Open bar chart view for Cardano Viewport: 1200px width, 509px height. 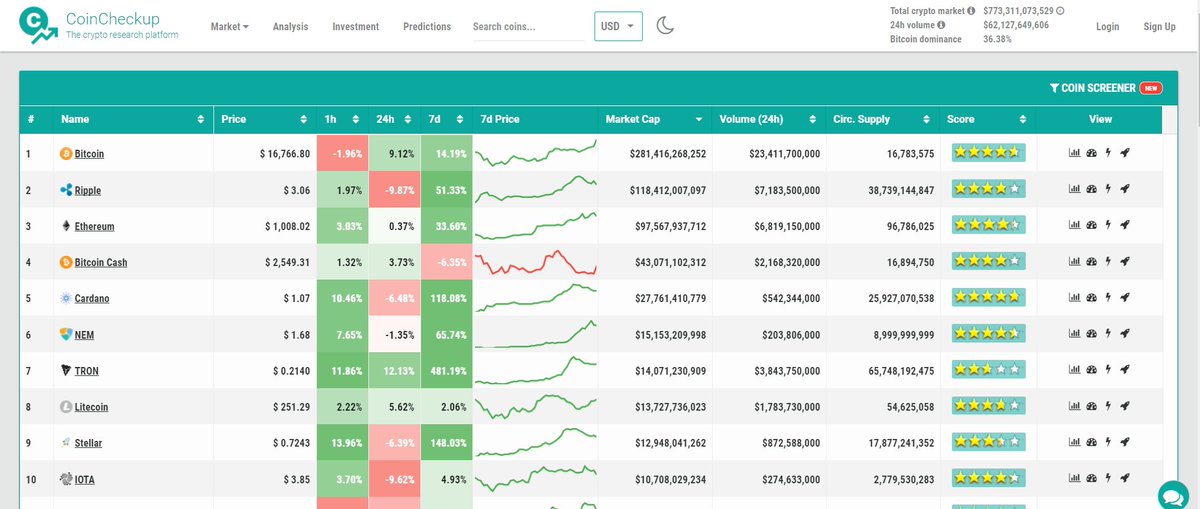[x=1075, y=298]
